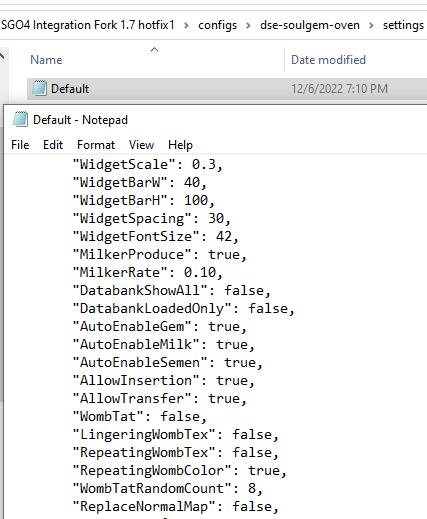
Task: Click the "ReplaceNormalMap": false line
Action: tap(176, 506)
